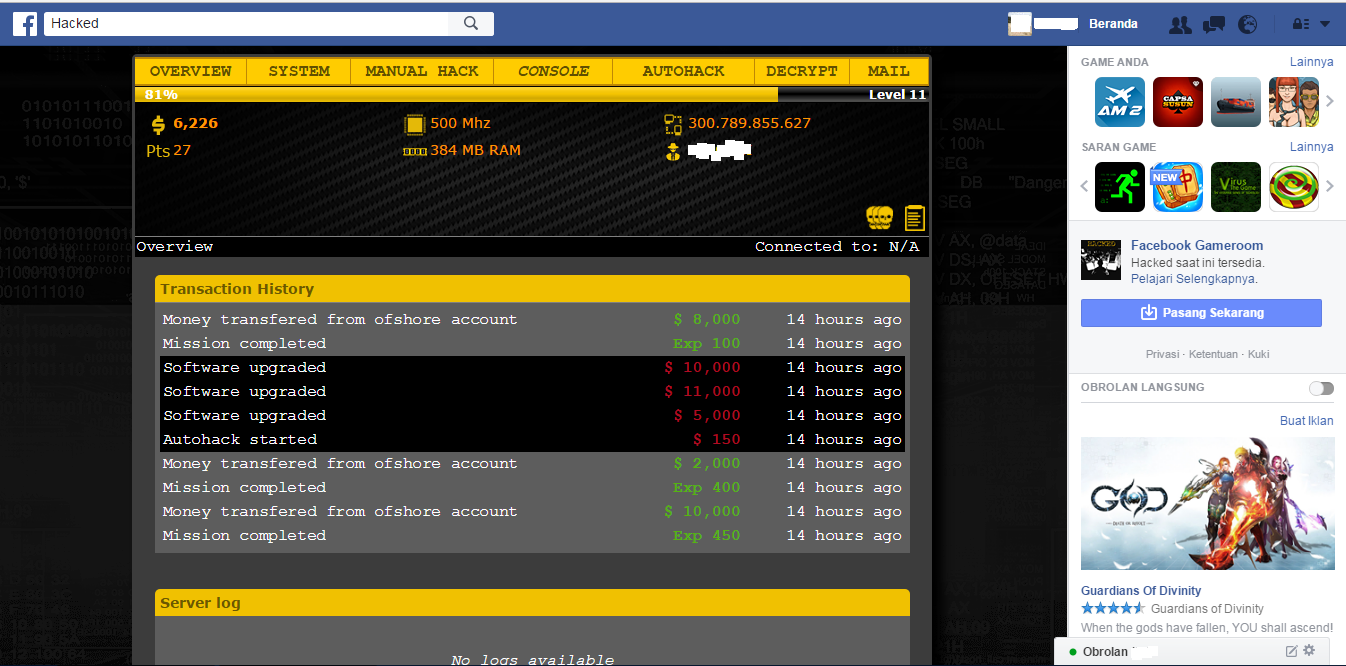Click the hacker agent icon
This screenshot has width=1346, height=666.
(x=673, y=152)
